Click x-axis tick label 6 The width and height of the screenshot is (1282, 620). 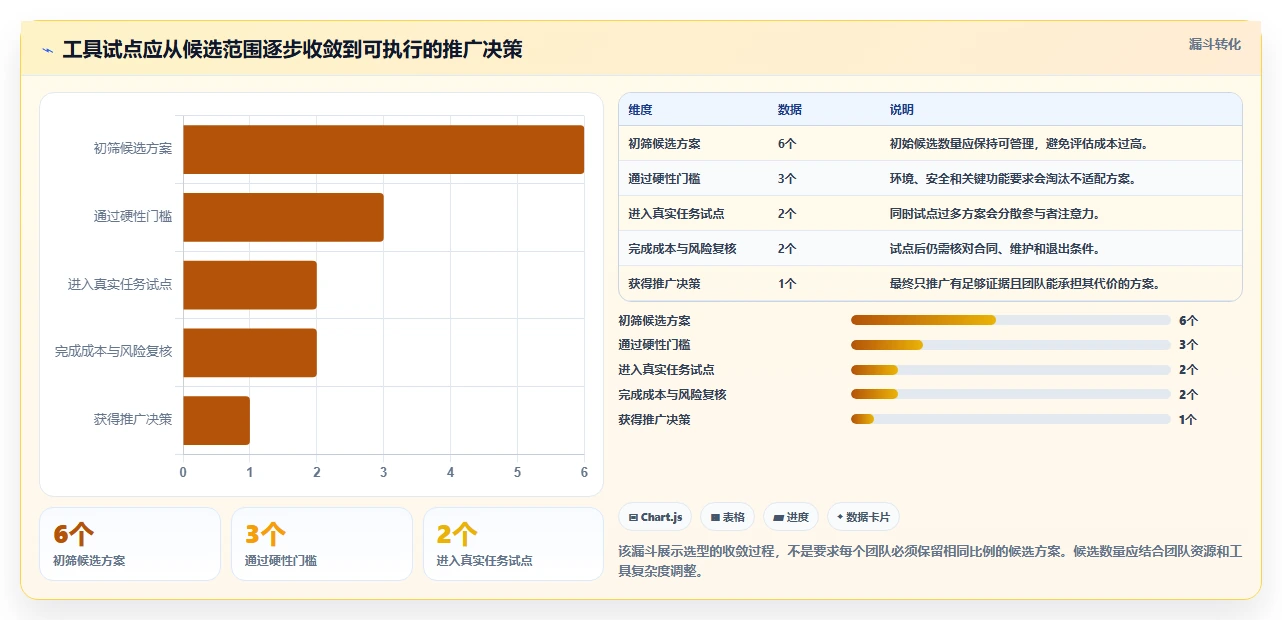click(x=584, y=472)
